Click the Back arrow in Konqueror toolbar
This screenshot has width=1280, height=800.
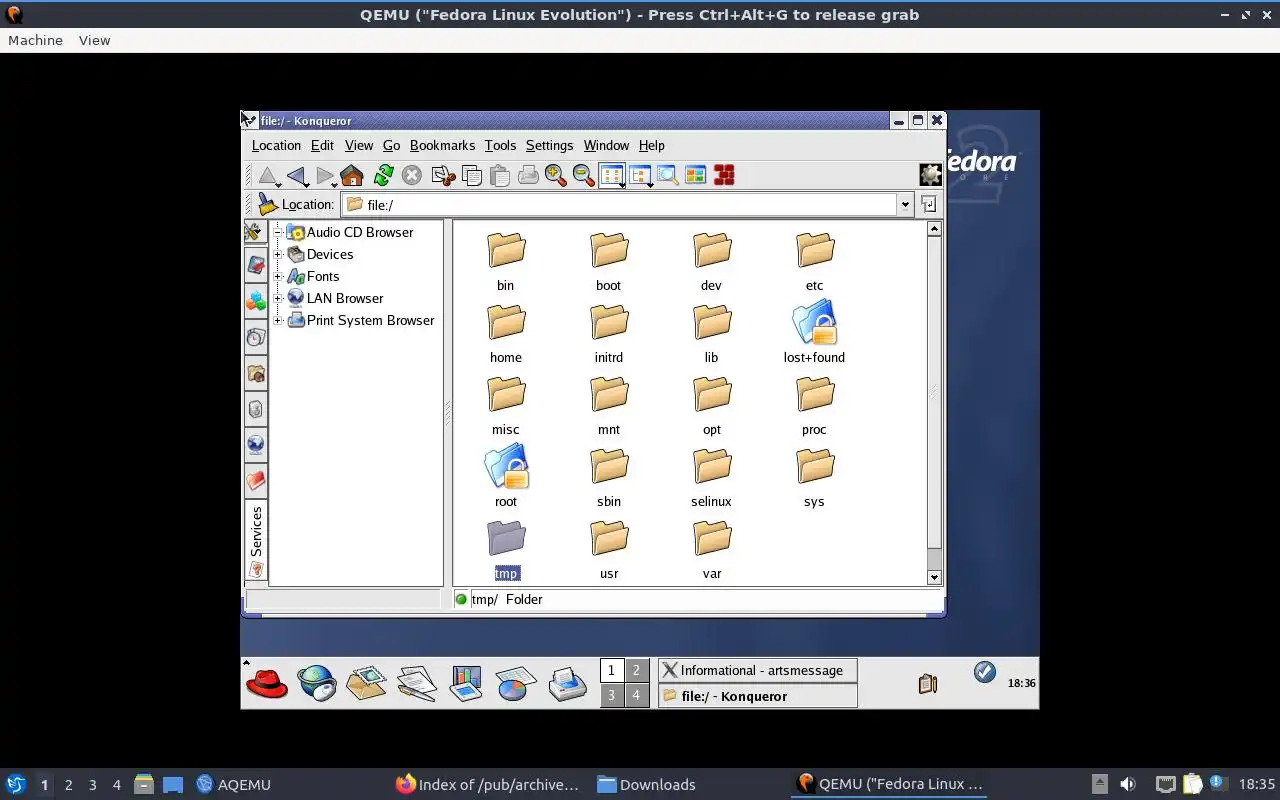click(x=296, y=176)
